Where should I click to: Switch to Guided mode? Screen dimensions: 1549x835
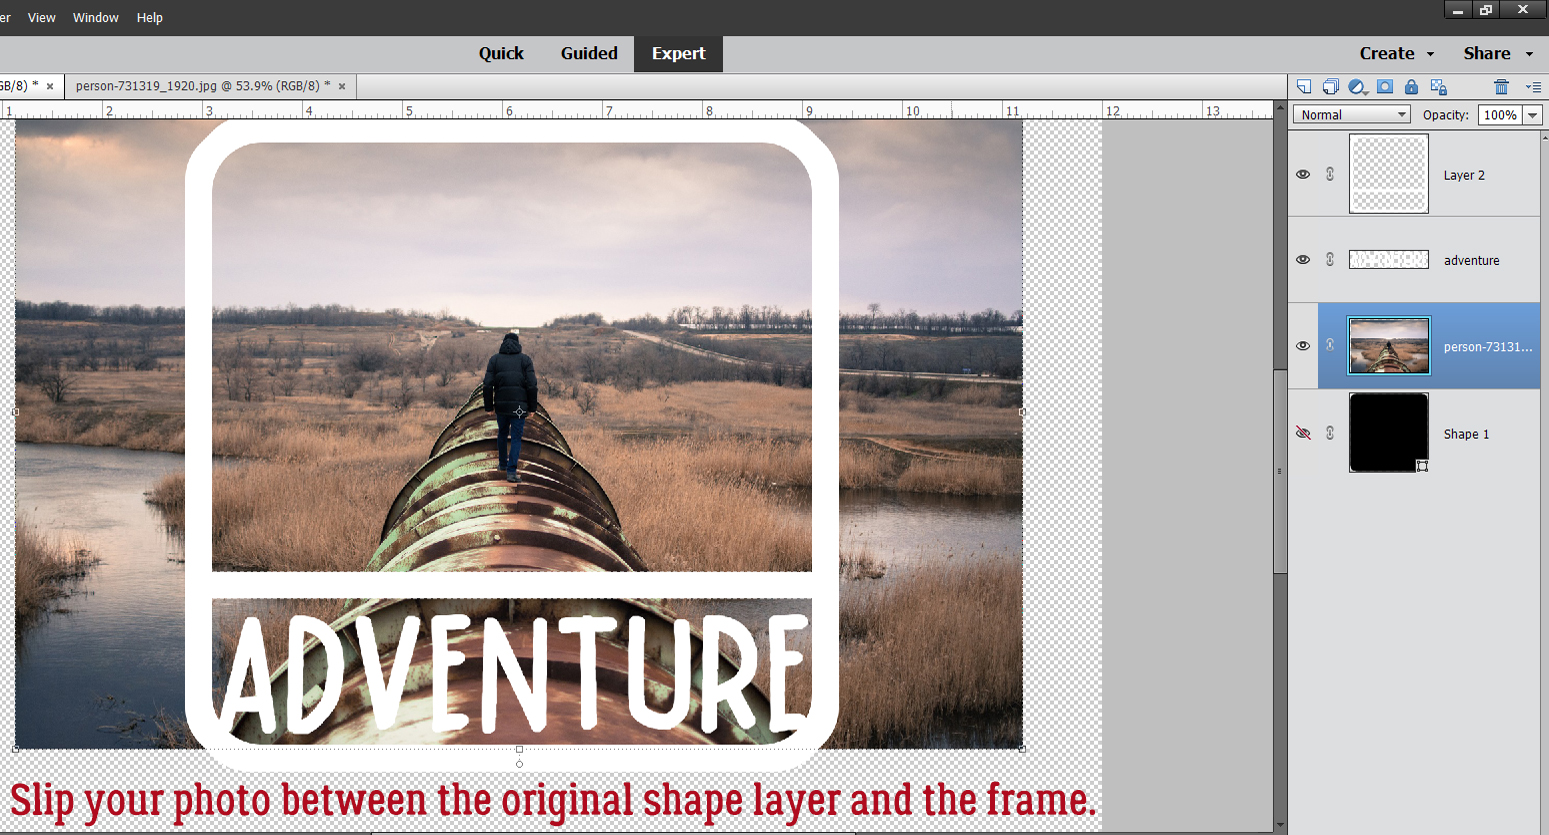tap(589, 53)
